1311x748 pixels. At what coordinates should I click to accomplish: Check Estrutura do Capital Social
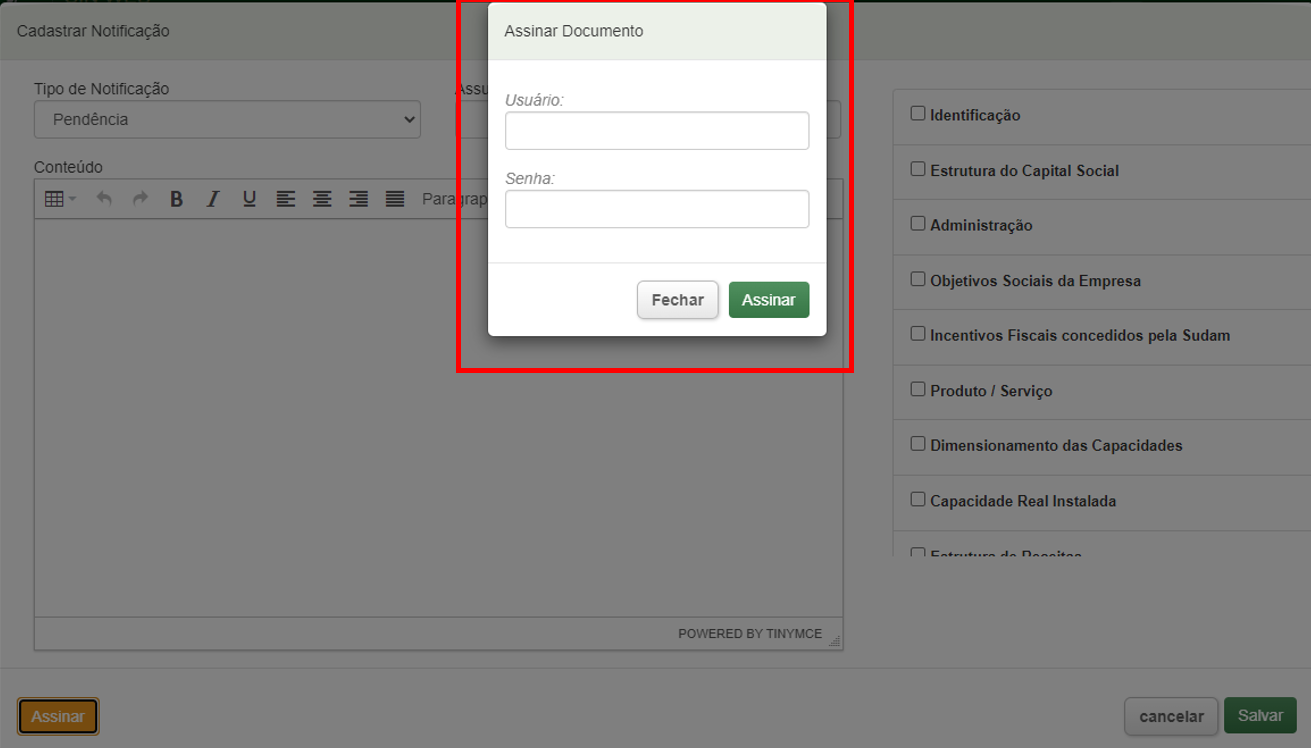pos(917,169)
